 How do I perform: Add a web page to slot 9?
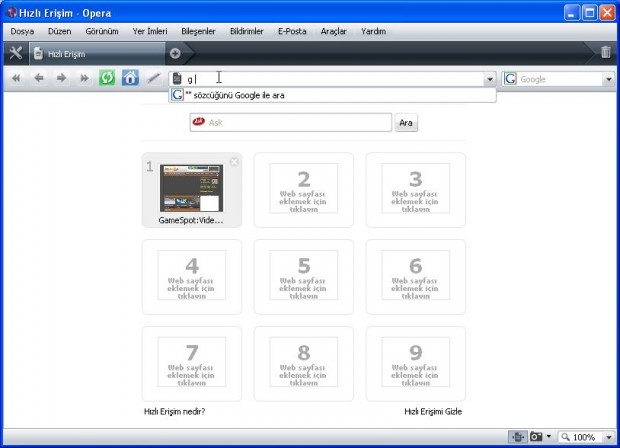point(416,364)
